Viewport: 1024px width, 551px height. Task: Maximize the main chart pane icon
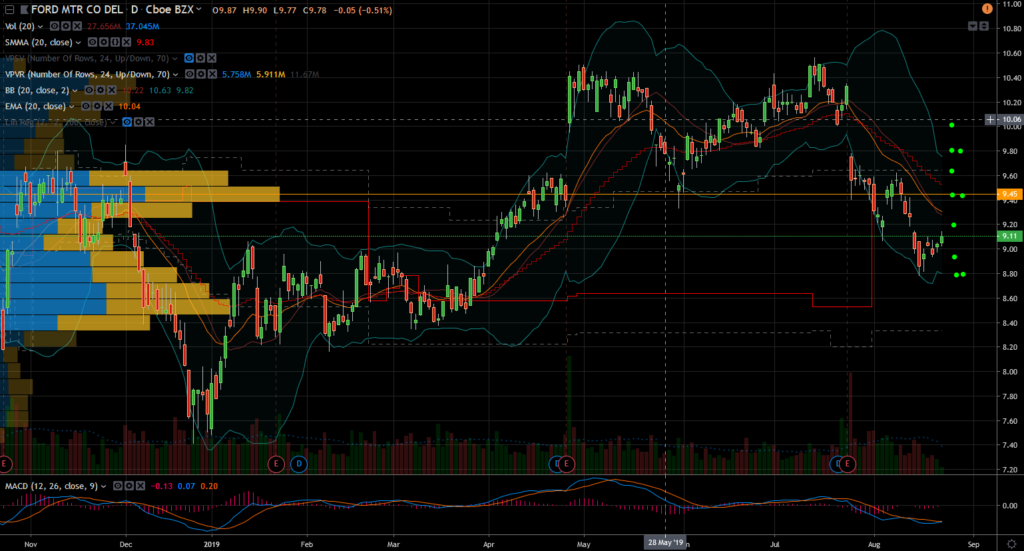tap(984, 26)
